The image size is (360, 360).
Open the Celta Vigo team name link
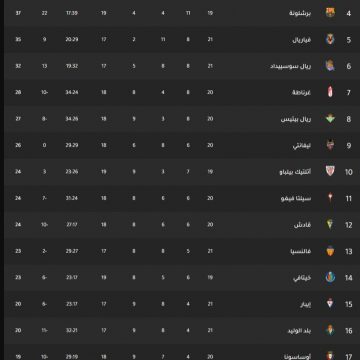(x=296, y=198)
